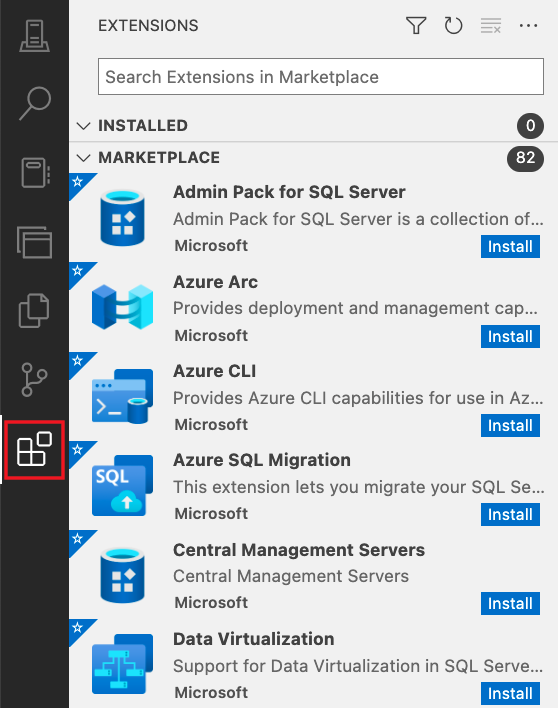This screenshot has height=708, width=558.
Task: Click the EXTENSIONS panel header title
Action: coord(148,26)
